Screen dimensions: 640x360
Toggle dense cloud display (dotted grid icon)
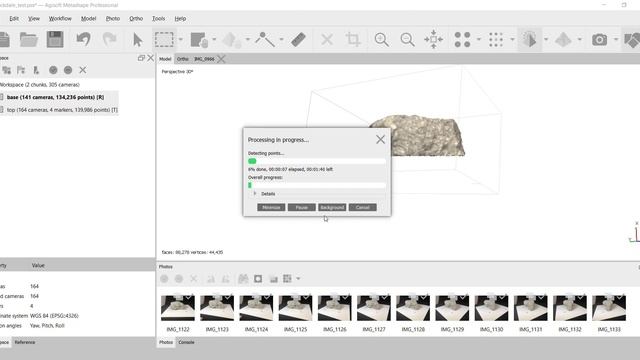pyautogui.click(x=496, y=40)
